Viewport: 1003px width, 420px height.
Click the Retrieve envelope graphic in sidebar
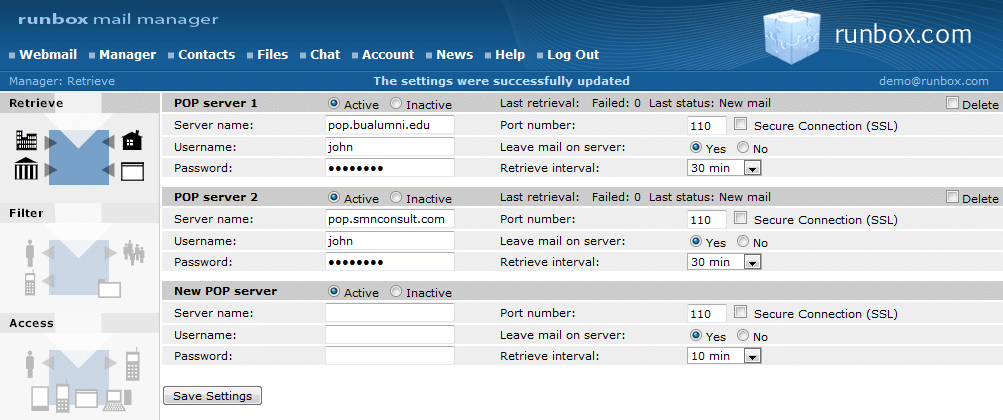[79, 157]
